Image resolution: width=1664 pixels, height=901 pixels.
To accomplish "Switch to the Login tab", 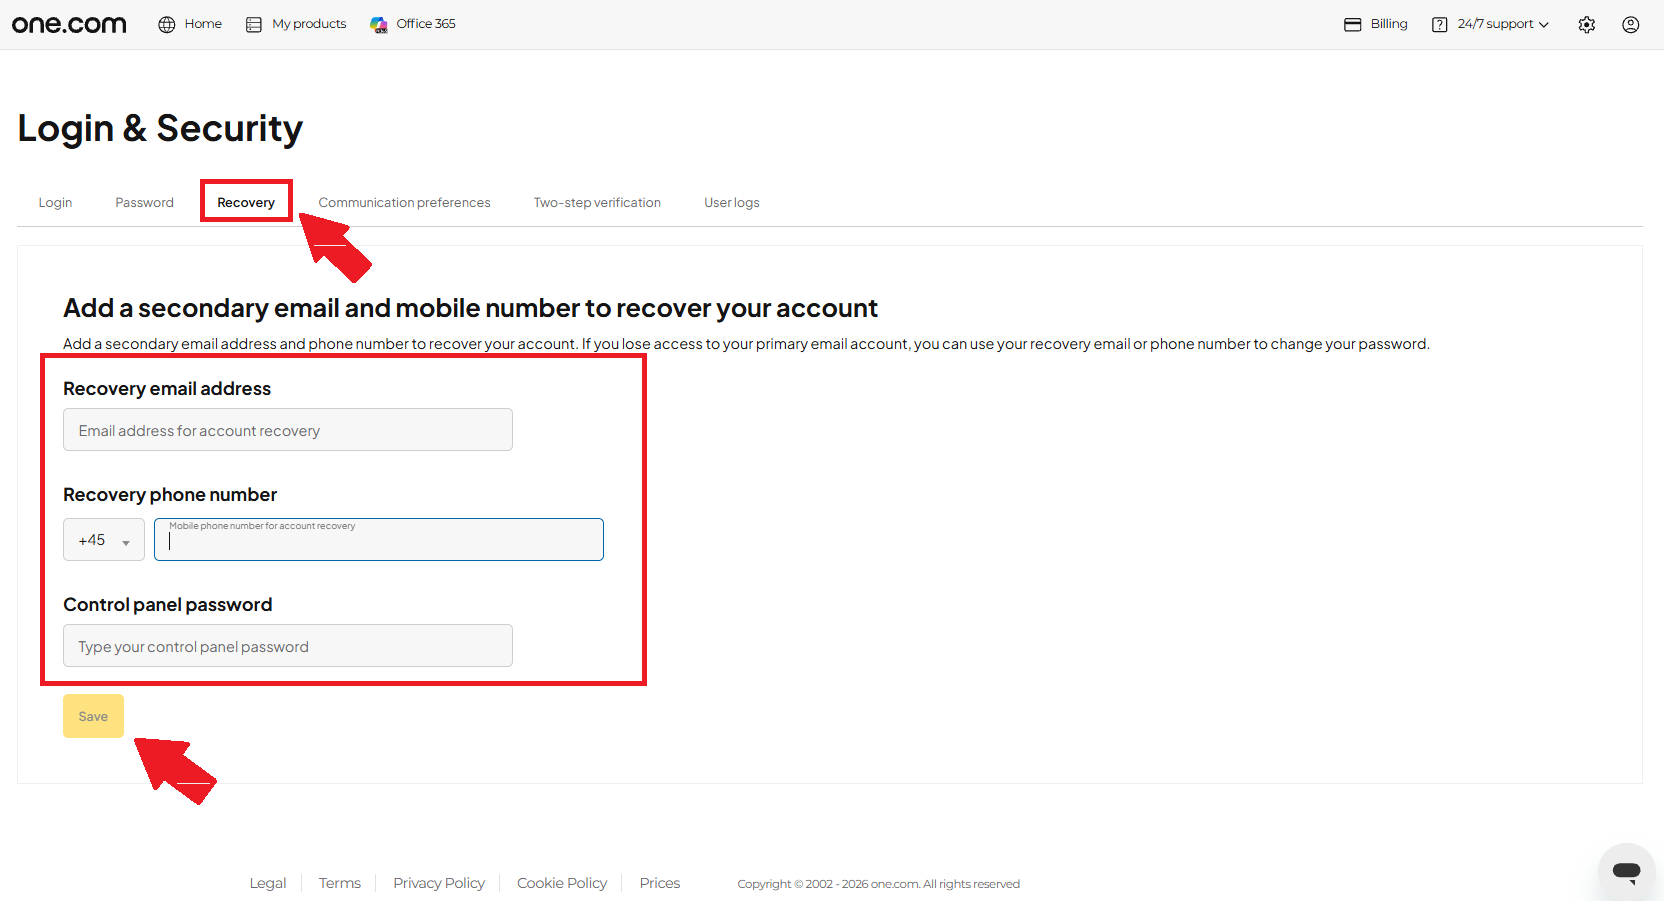I will tap(55, 202).
